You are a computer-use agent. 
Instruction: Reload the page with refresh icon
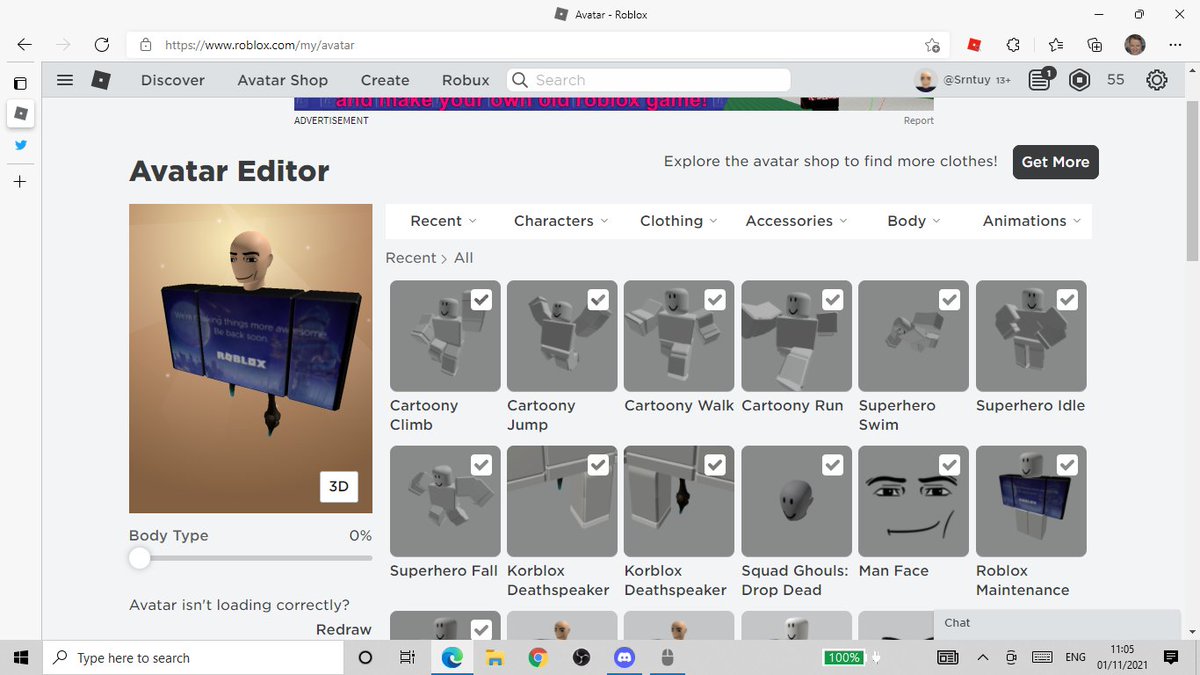101,45
